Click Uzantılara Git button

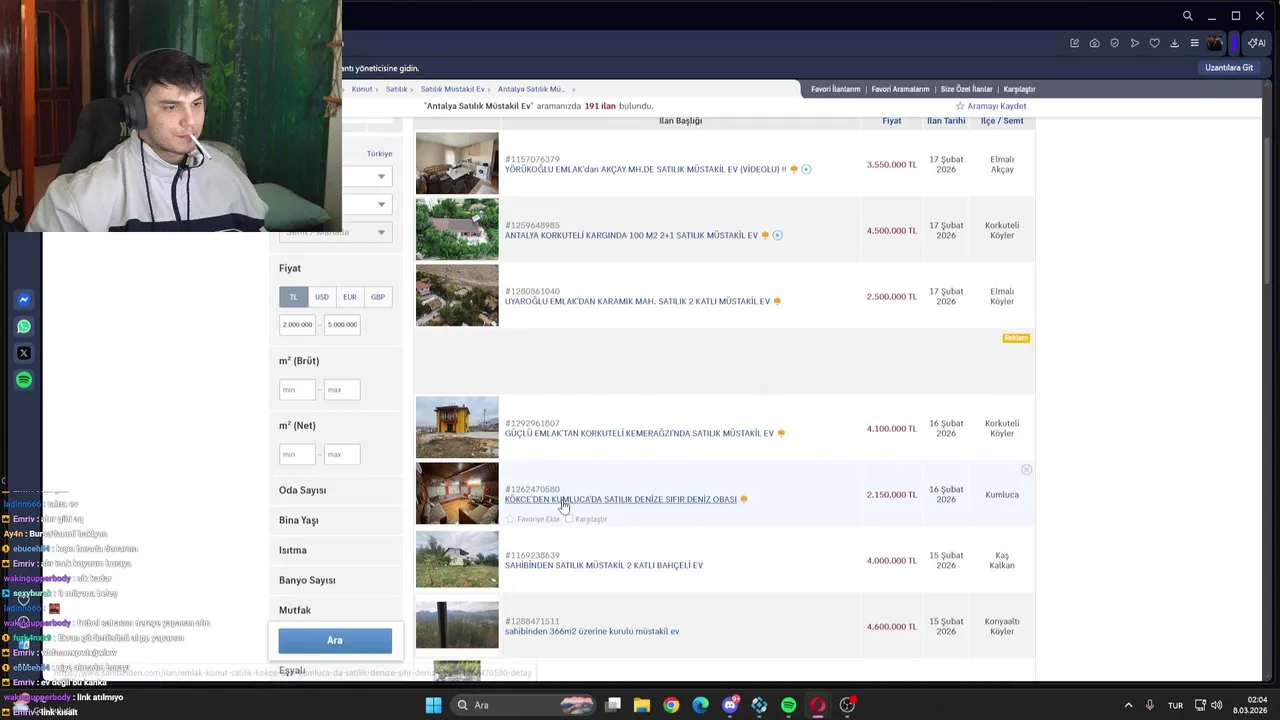pyautogui.click(x=1229, y=68)
